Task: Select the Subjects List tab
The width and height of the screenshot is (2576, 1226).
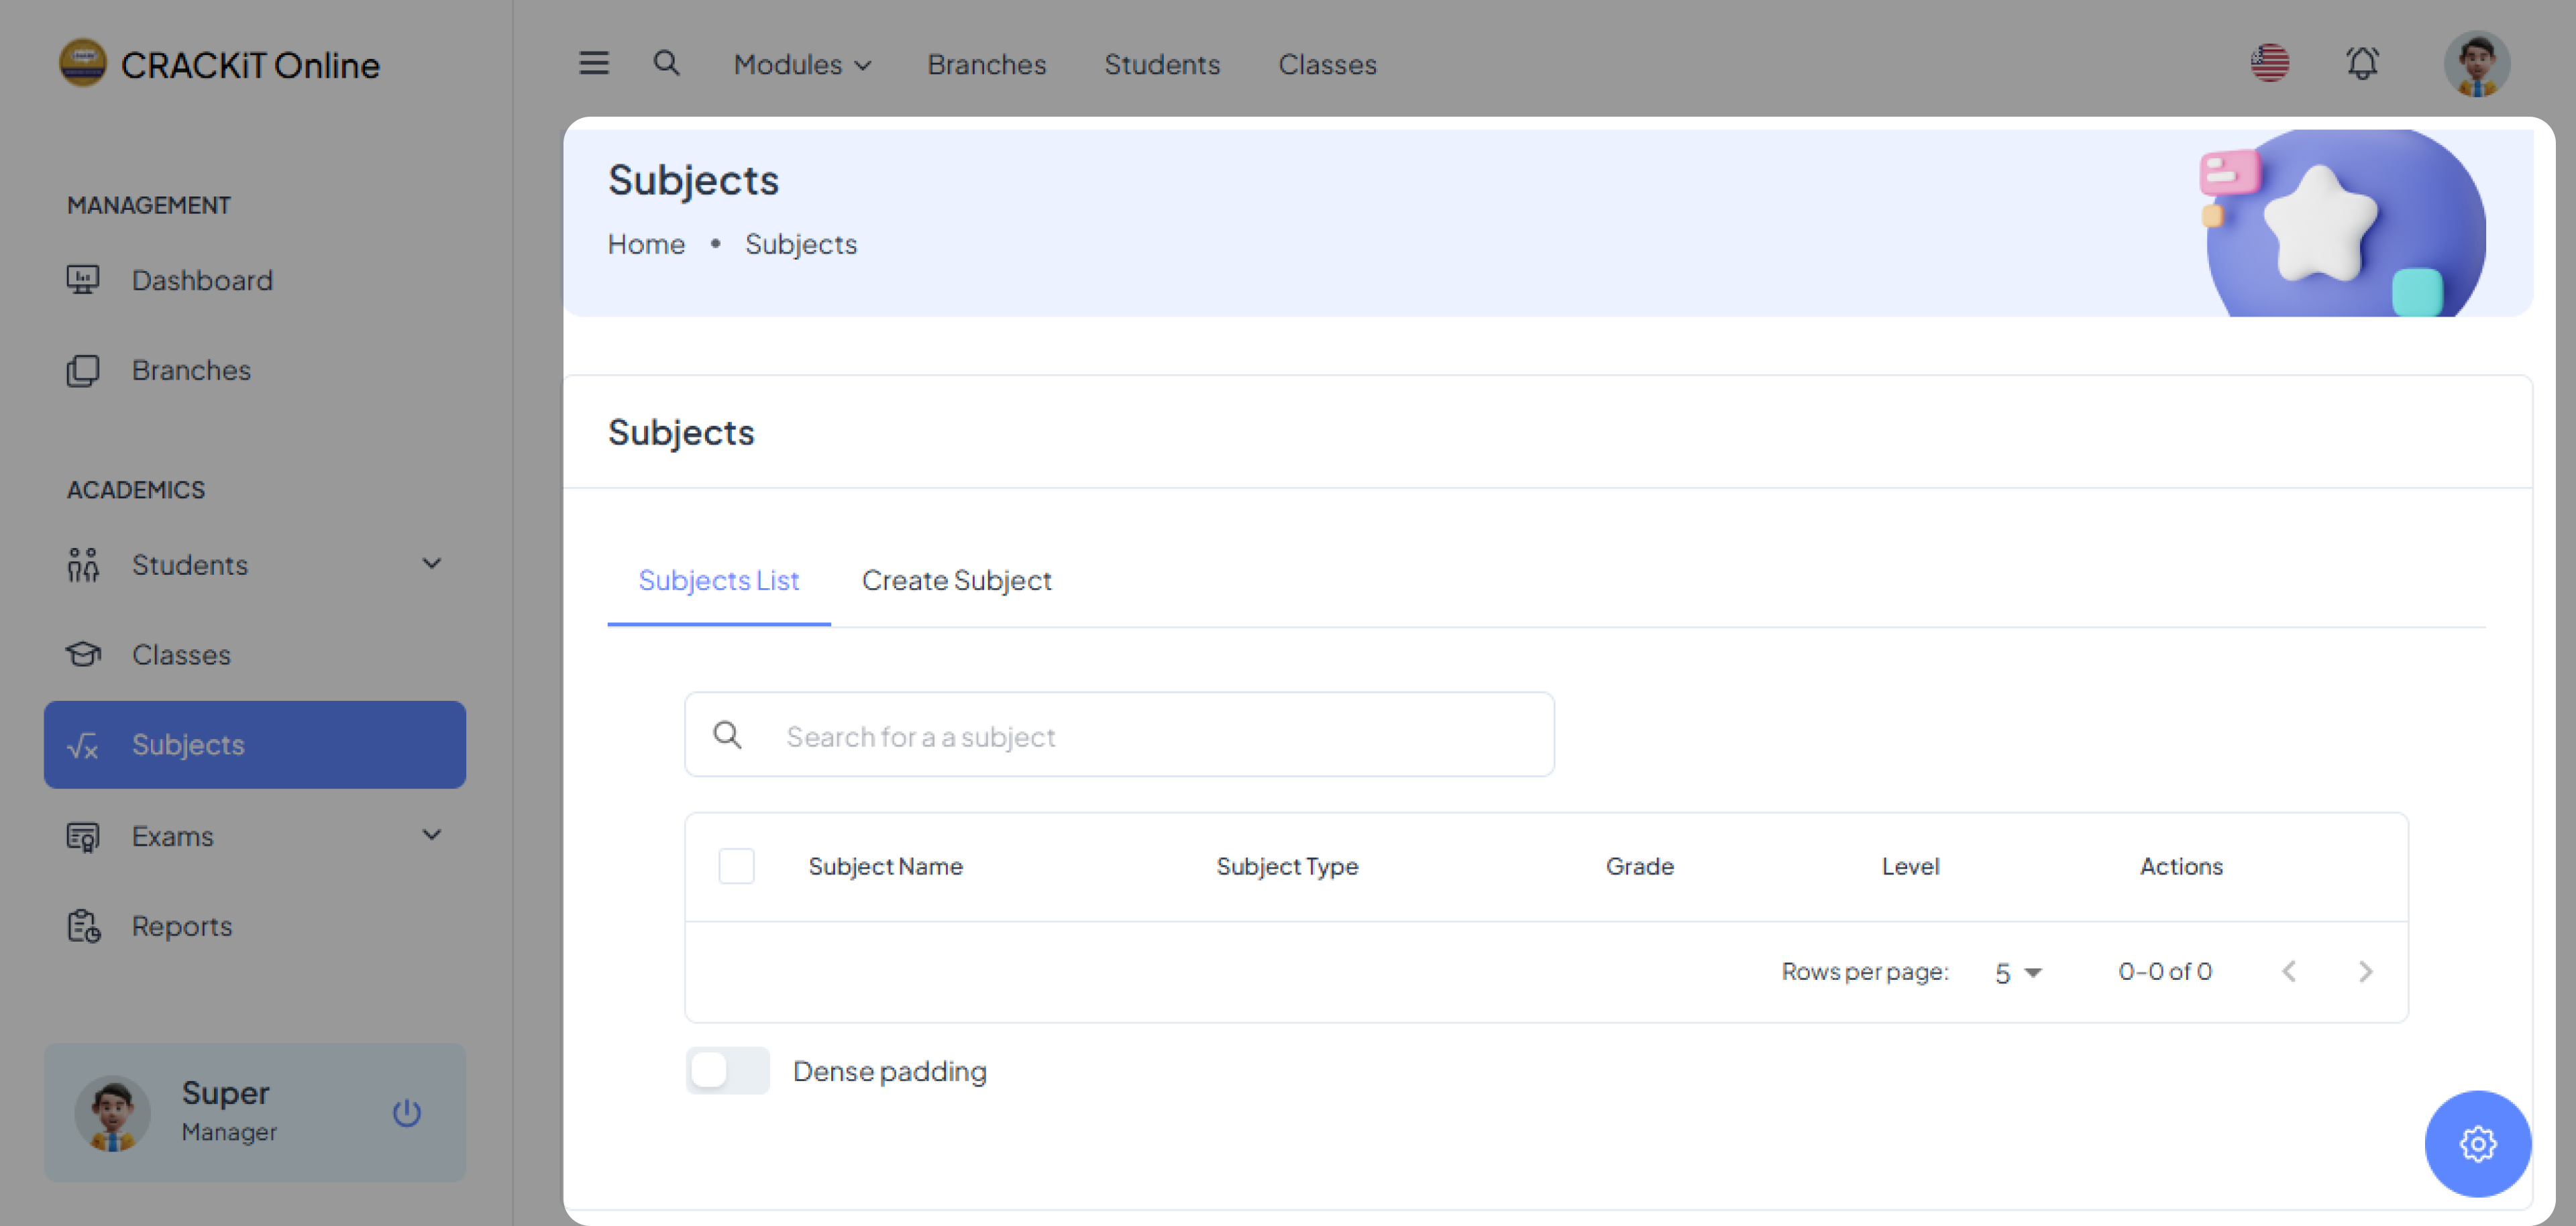Action: point(718,580)
